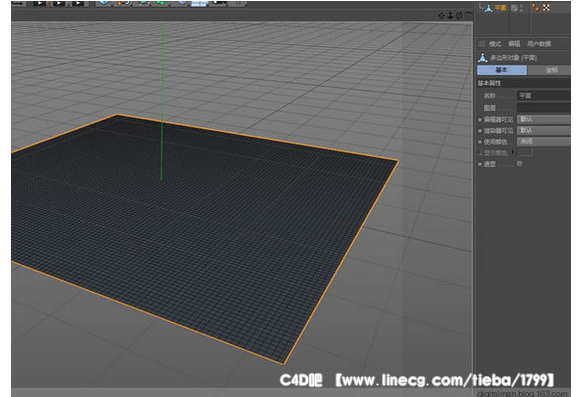Open the 模式 menu in Attribute Manager
580x397 pixels.
pos(495,44)
